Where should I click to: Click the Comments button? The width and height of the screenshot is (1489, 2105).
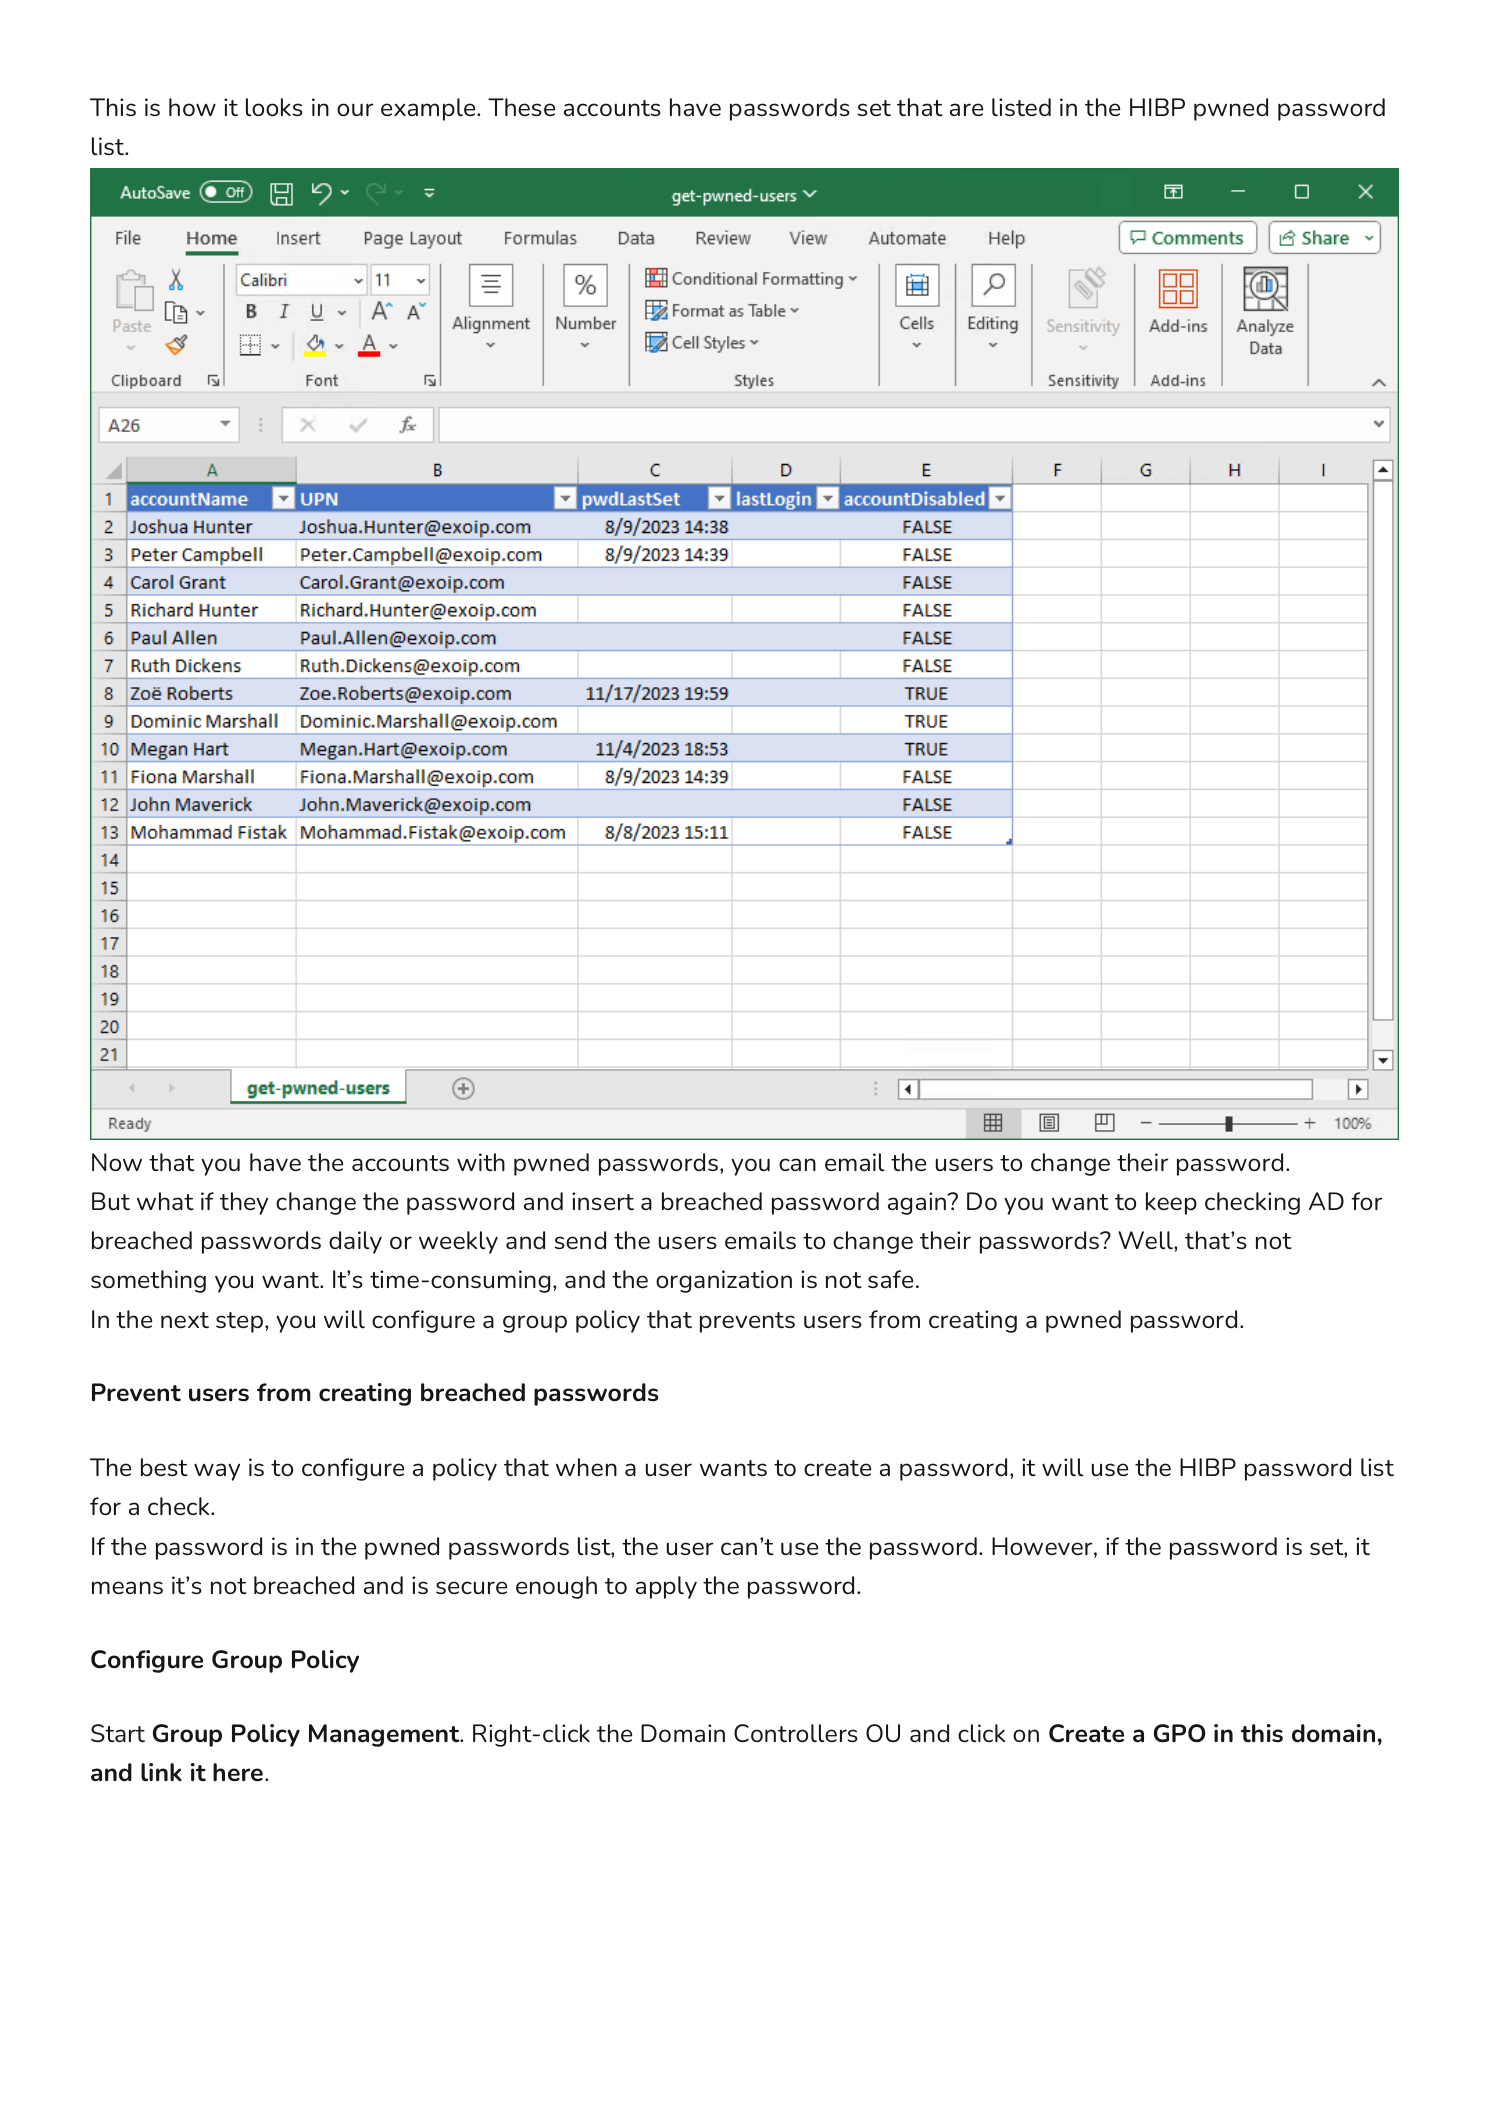(x=1187, y=238)
